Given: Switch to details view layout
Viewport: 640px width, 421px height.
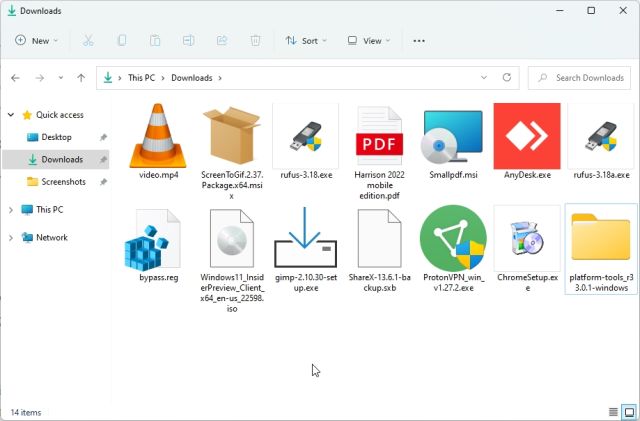Looking at the screenshot, I should 613,412.
